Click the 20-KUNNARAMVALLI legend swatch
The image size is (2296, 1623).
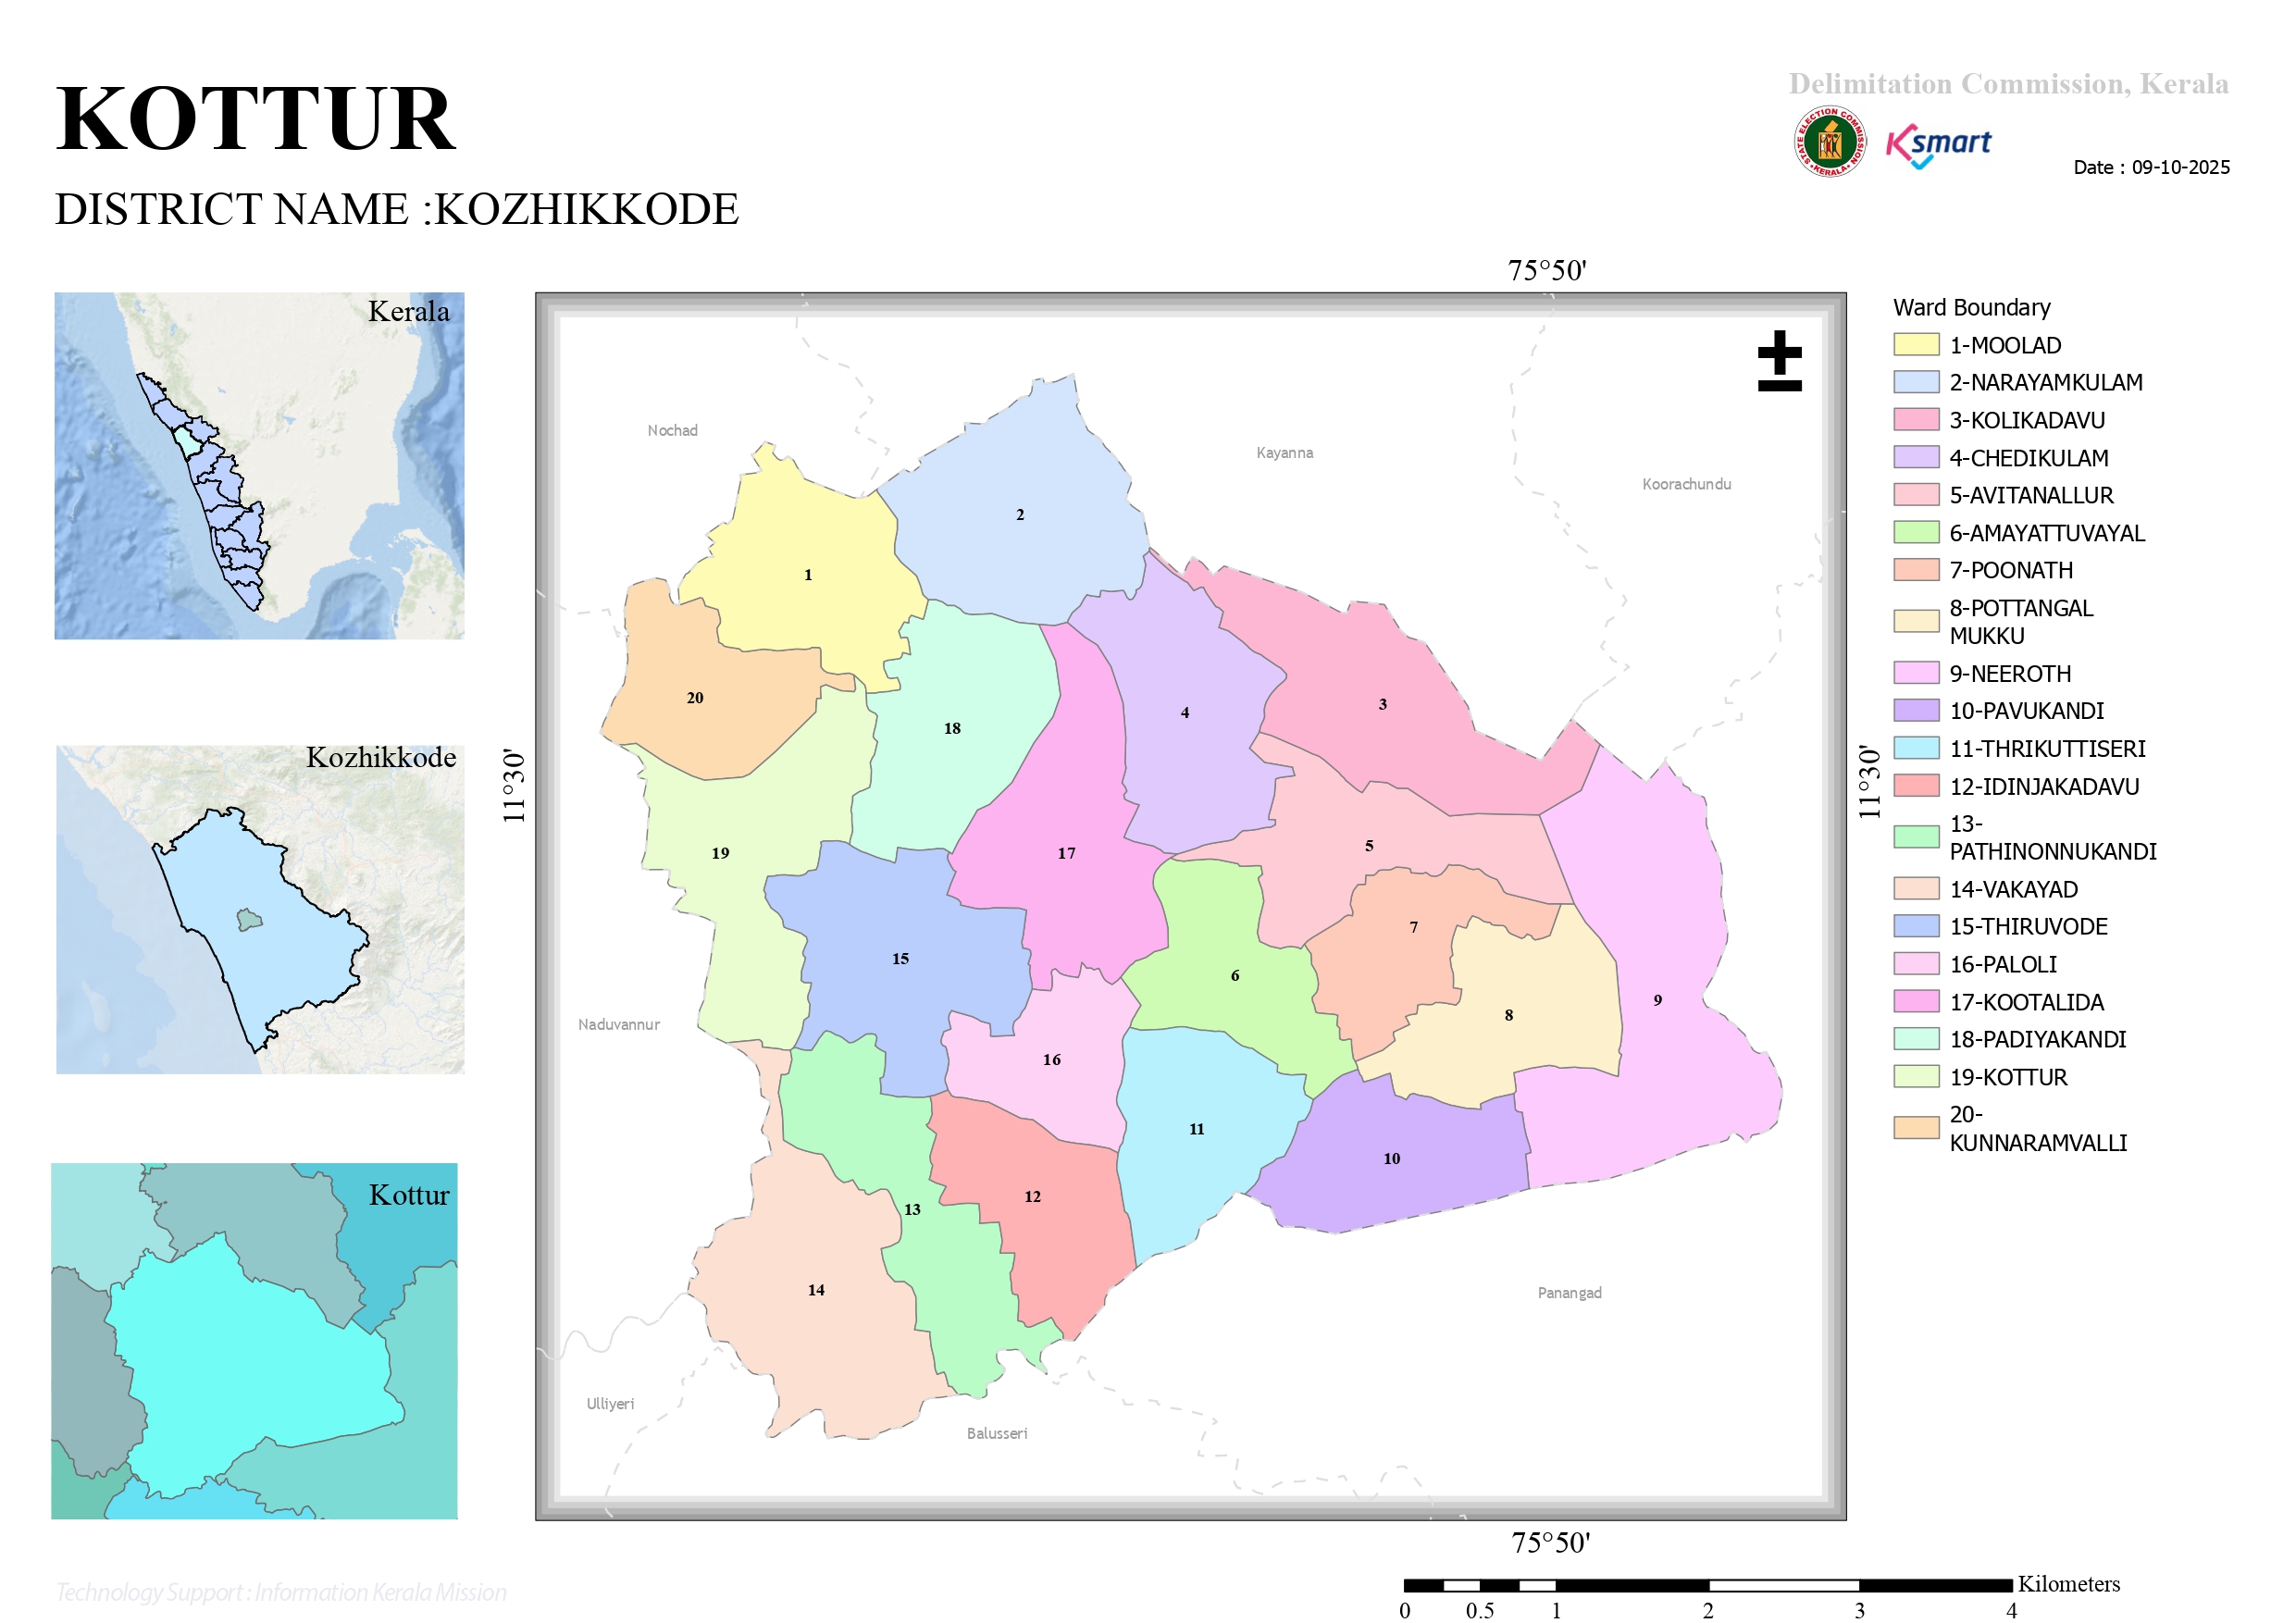1916,1128
